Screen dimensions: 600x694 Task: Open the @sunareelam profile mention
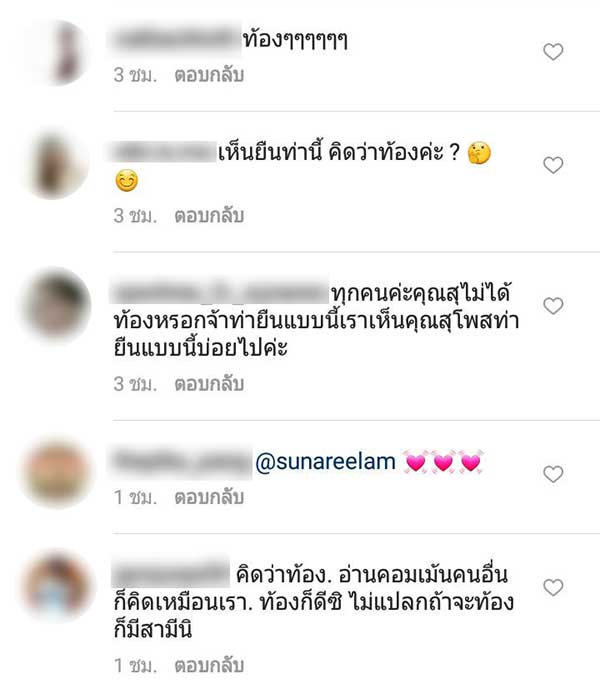[326, 462]
